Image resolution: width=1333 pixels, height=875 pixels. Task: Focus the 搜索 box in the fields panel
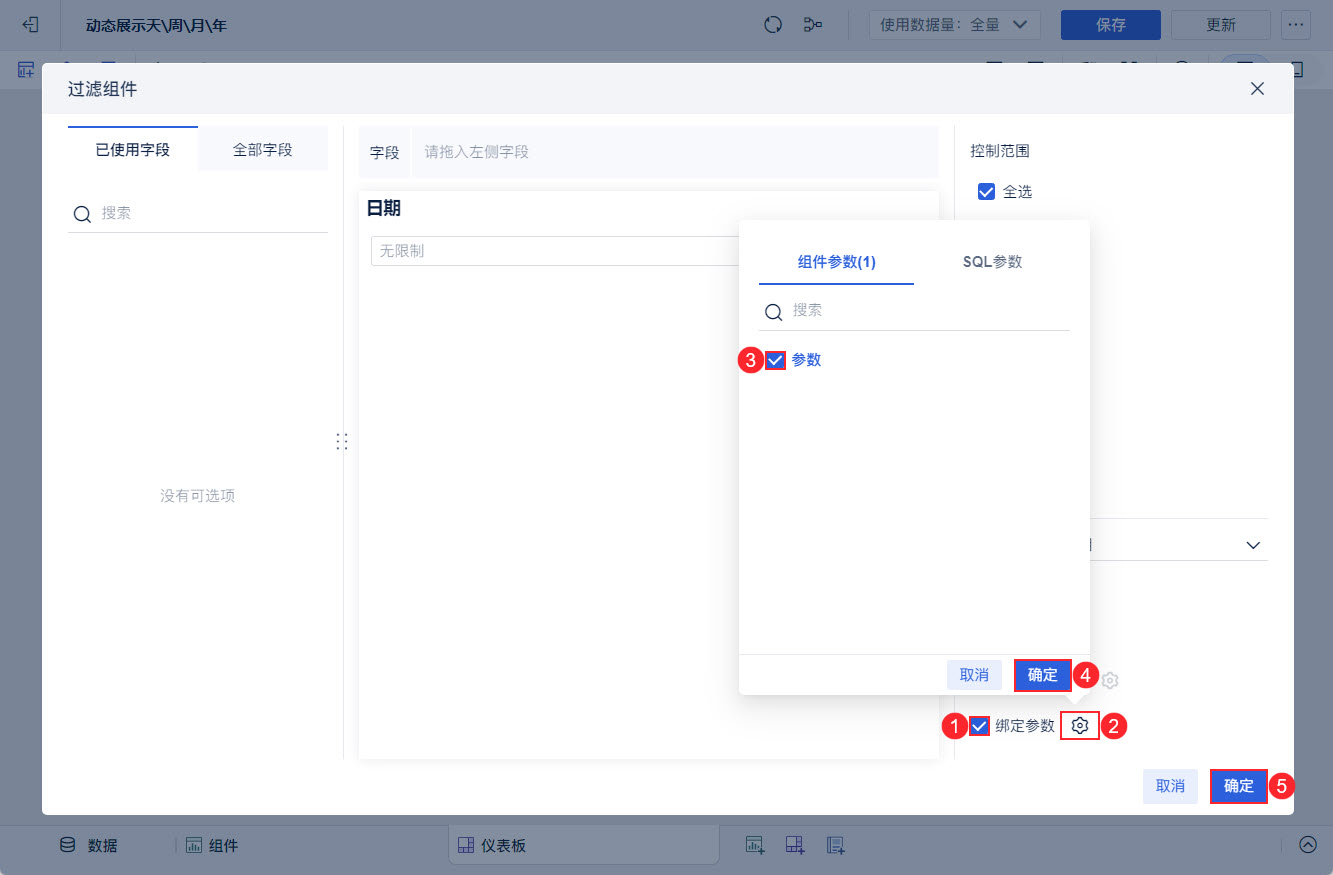(x=198, y=213)
